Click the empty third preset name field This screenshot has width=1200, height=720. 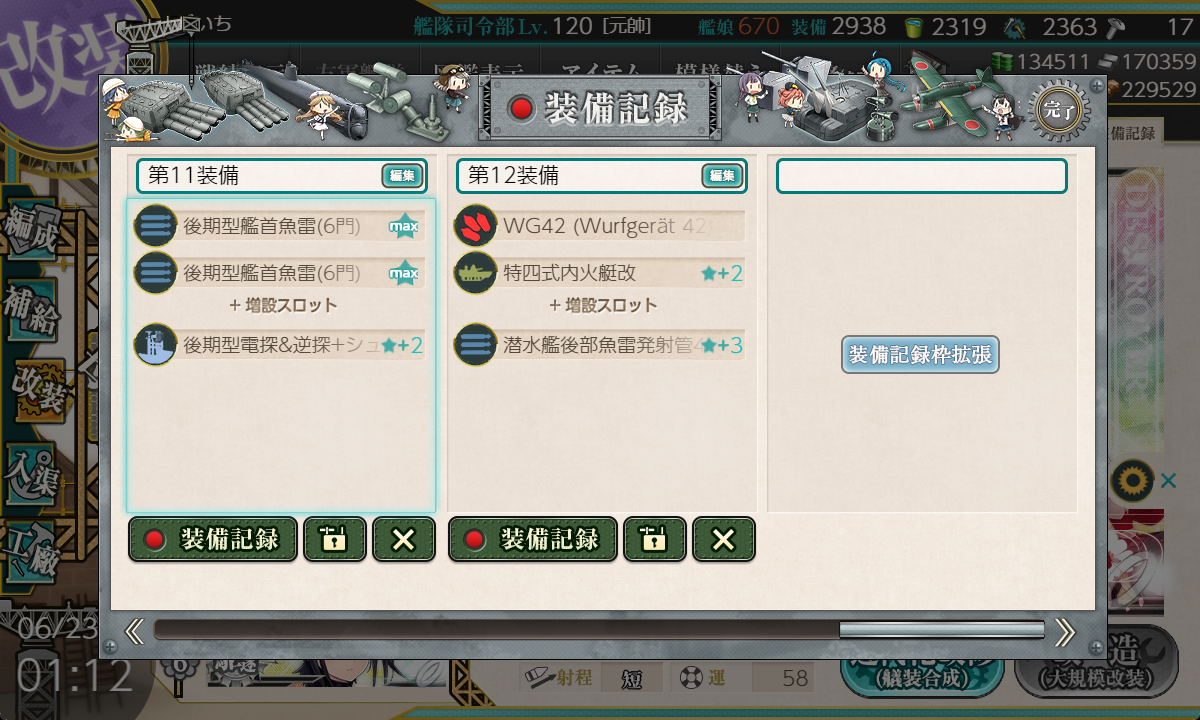click(x=922, y=176)
